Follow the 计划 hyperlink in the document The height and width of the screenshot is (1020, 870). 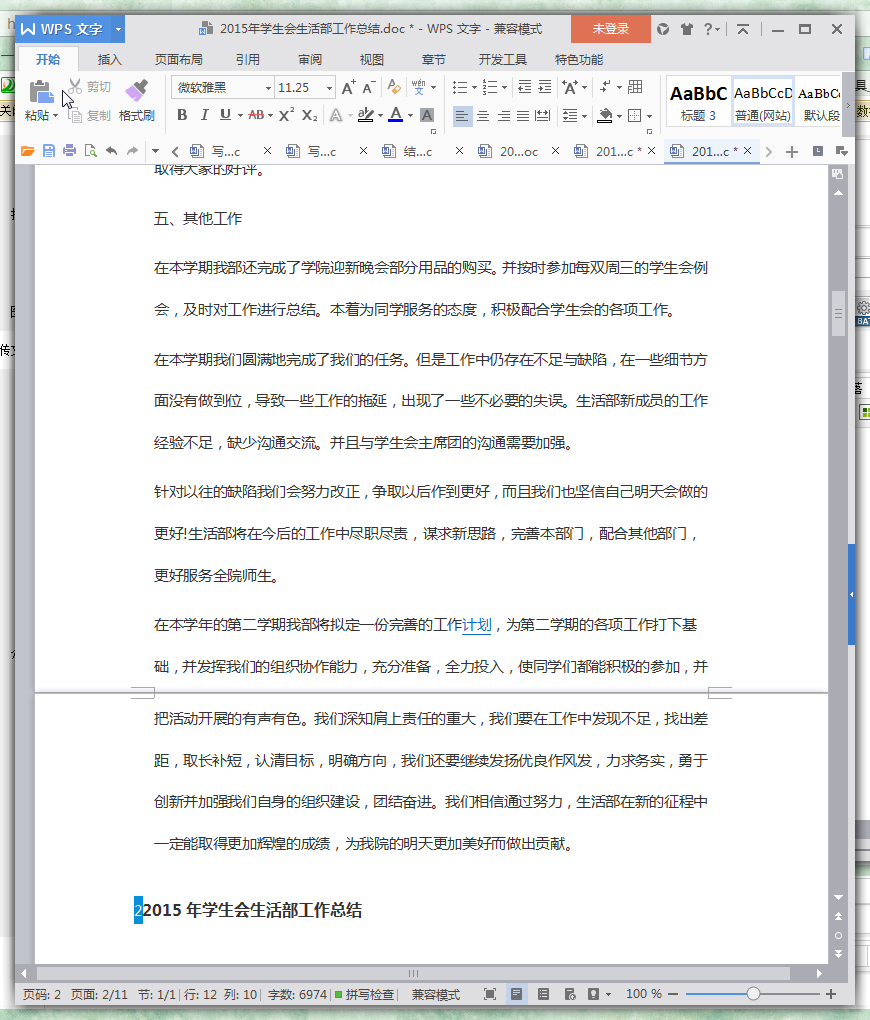(x=476, y=625)
